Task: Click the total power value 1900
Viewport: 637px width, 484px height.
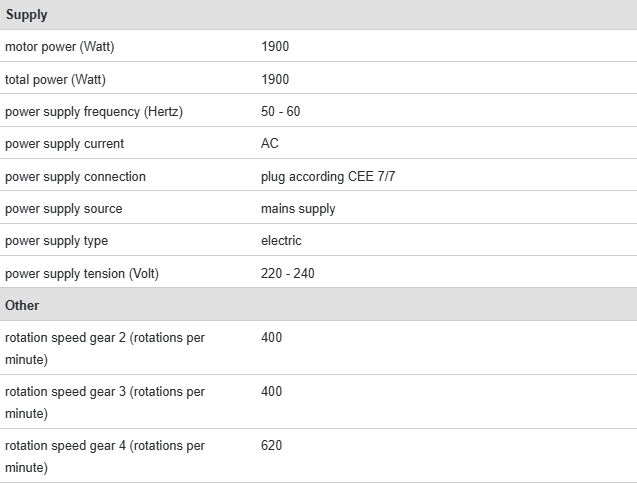Action: pyautogui.click(x=275, y=79)
